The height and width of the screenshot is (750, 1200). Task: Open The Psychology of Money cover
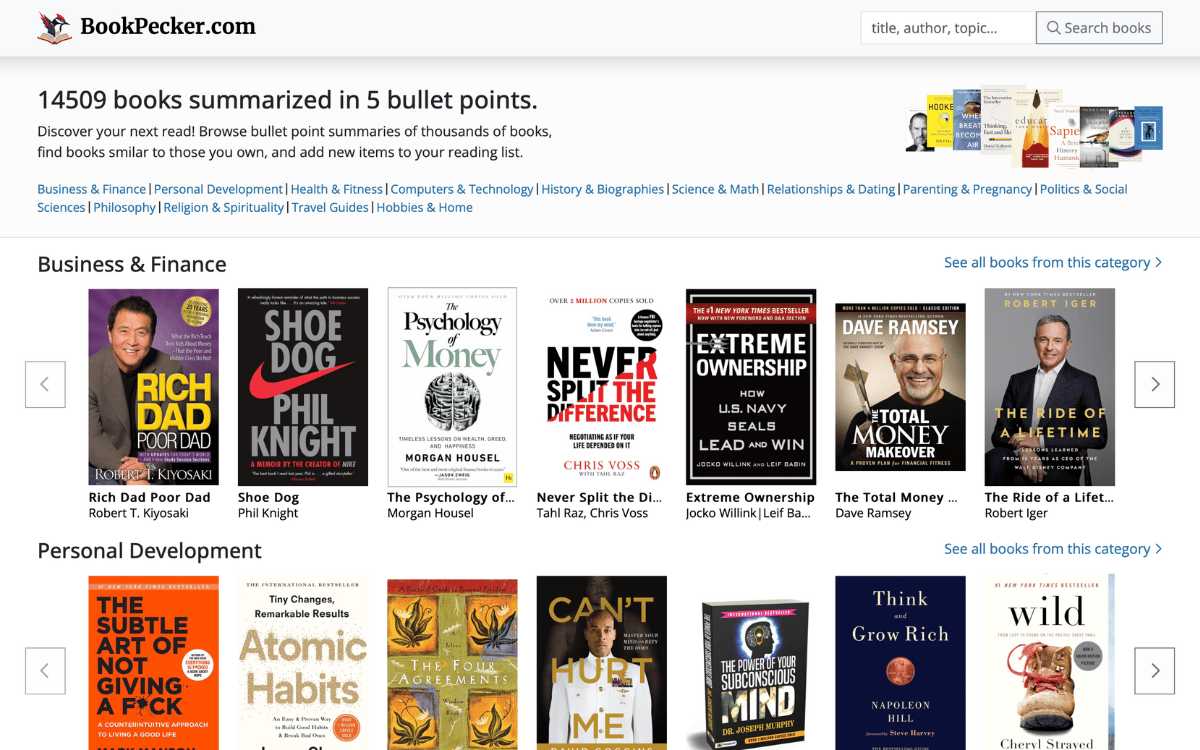point(452,387)
